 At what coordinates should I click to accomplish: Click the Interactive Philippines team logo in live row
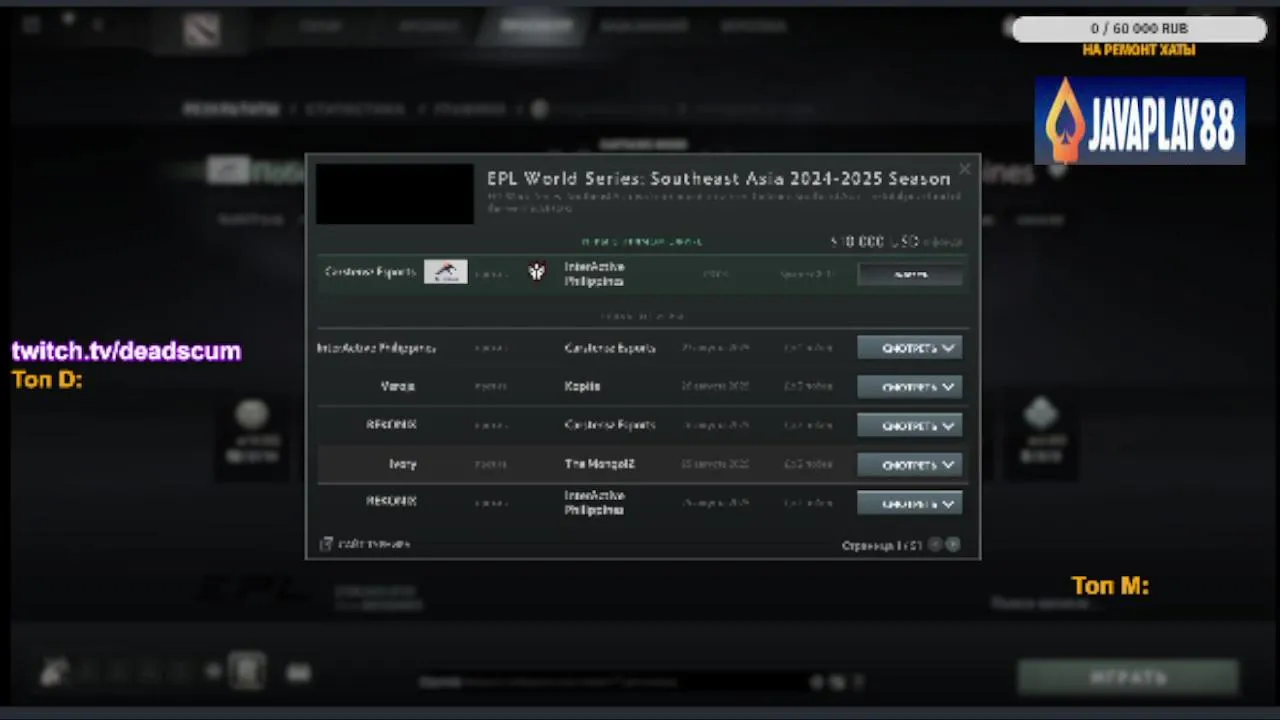point(537,272)
